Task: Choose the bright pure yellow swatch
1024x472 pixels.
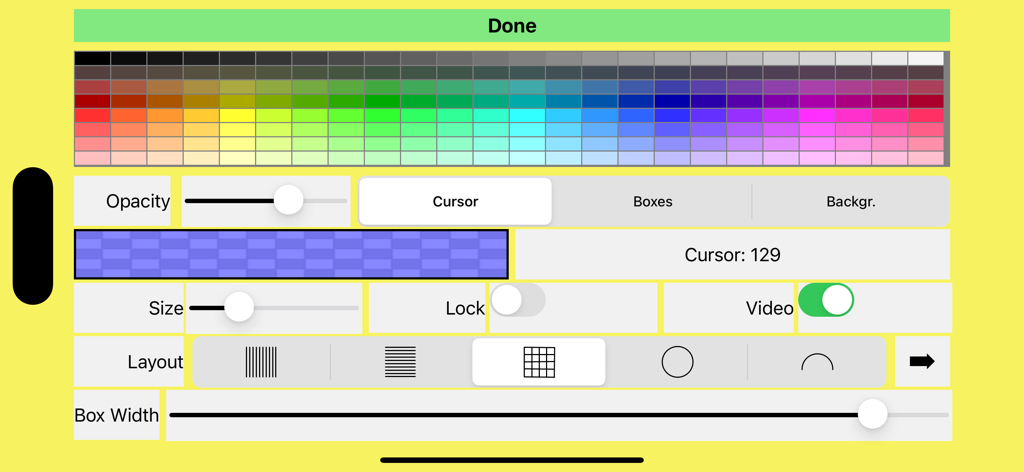Action: point(238,116)
